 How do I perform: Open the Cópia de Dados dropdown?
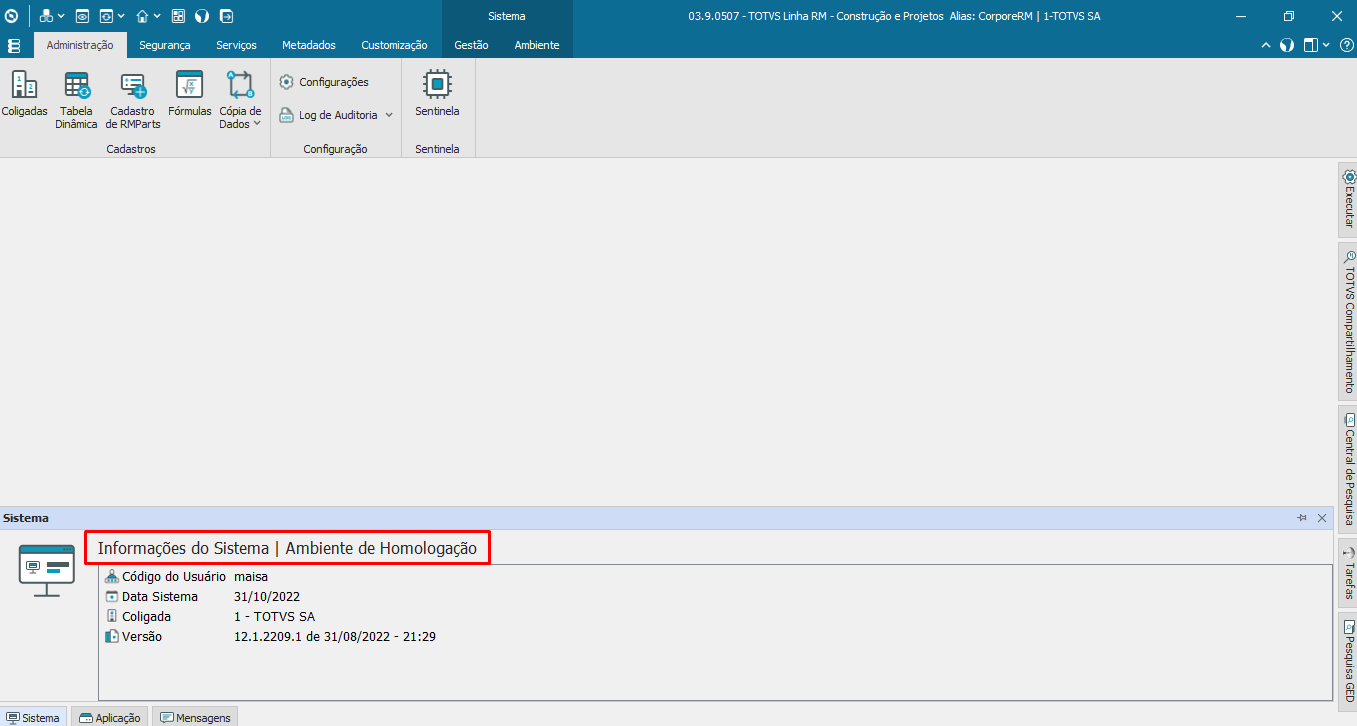(x=240, y=101)
